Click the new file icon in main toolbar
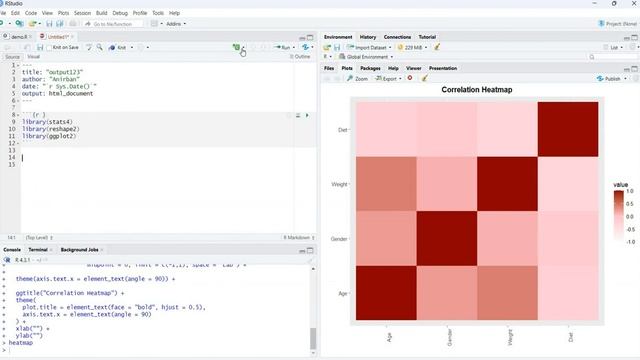 tap(2, 24)
